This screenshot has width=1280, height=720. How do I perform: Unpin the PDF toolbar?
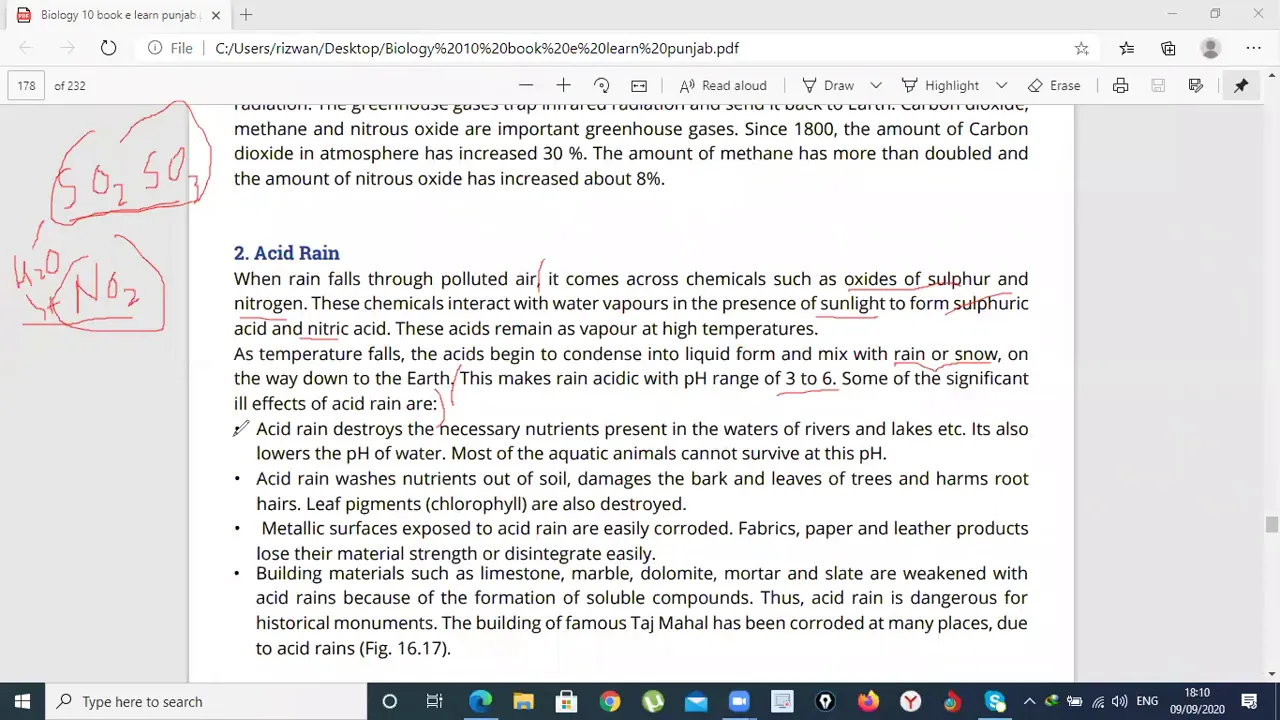pos(1241,86)
